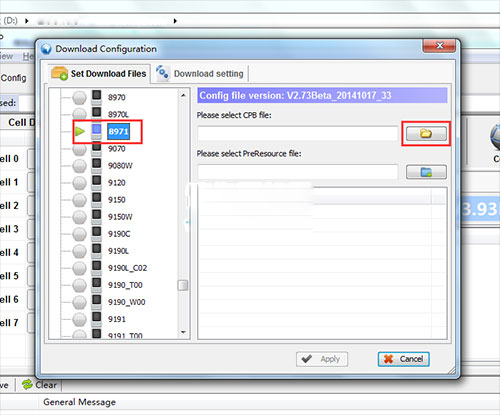The image size is (500, 415).
Task: Click the phone icon next to 9190L_C02
Action: [x=97, y=268]
